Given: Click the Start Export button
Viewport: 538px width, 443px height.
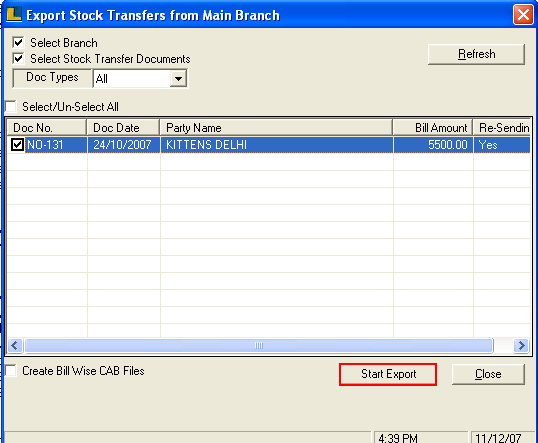Looking at the screenshot, I should (388, 374).
